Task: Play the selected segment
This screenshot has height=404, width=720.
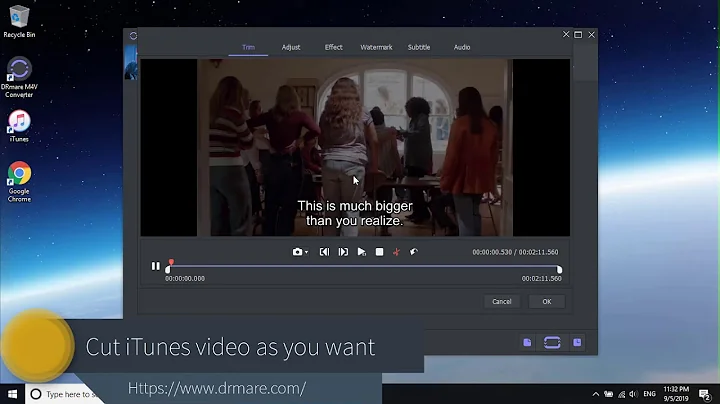Action: pos(361,252)
